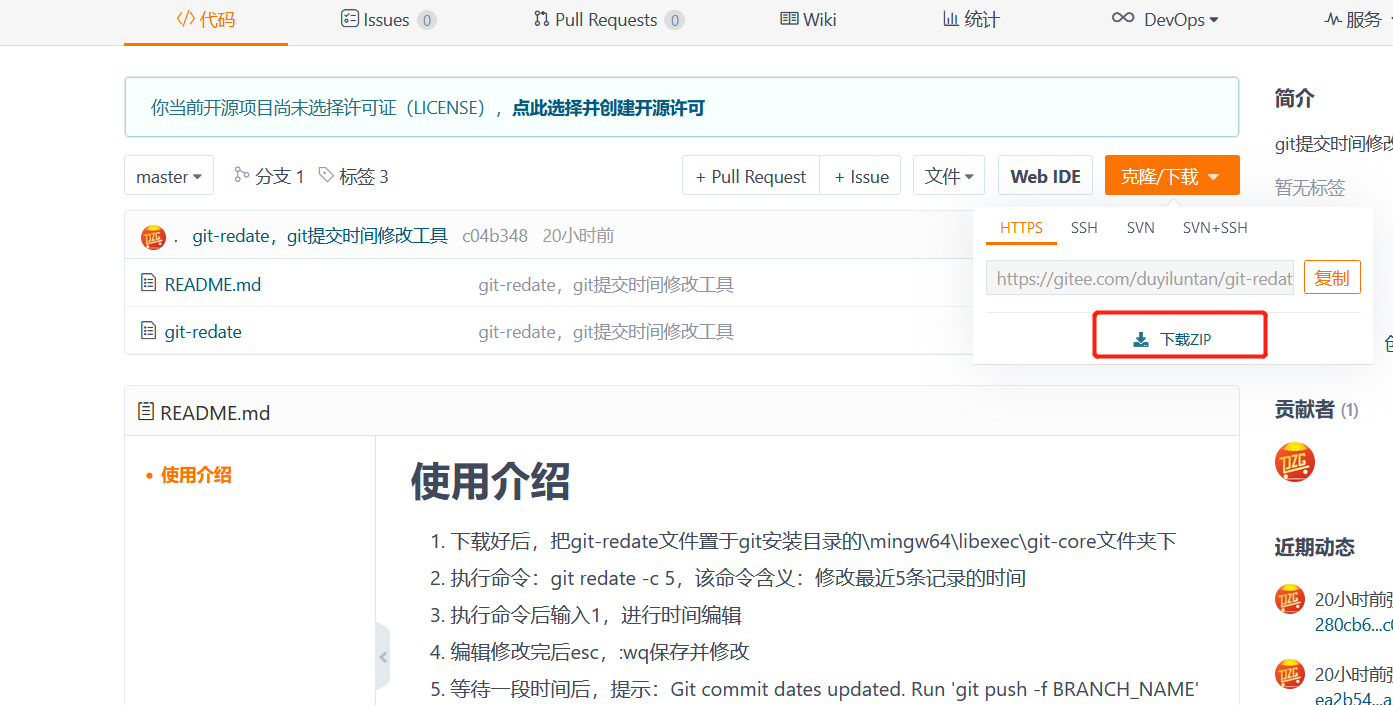Click the tag icon beside 标签

pyautogui.click(x=326, y=174)
